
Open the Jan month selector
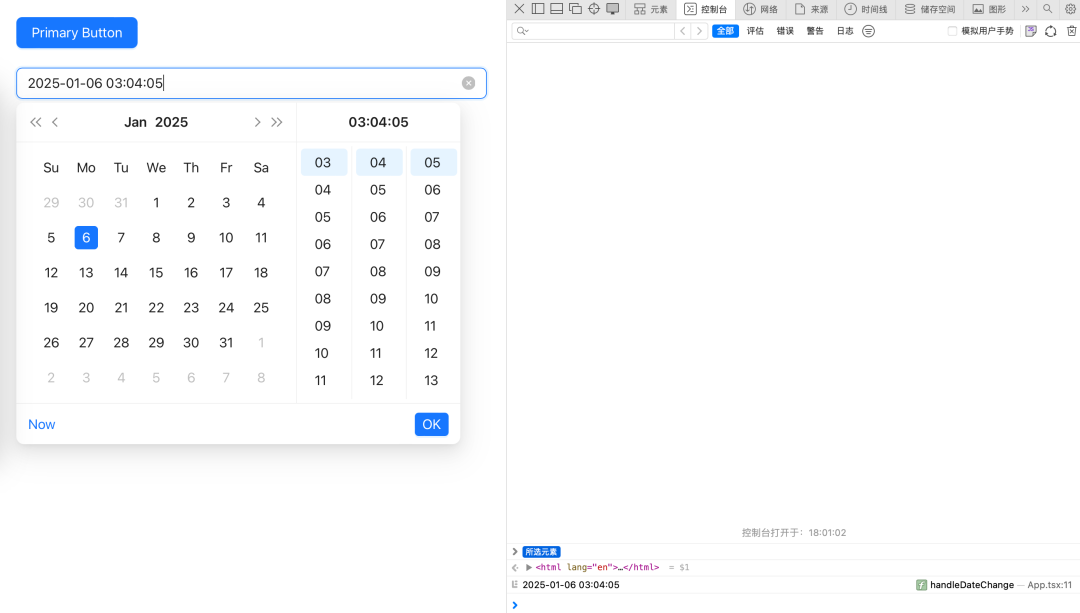tap(136, 122)
